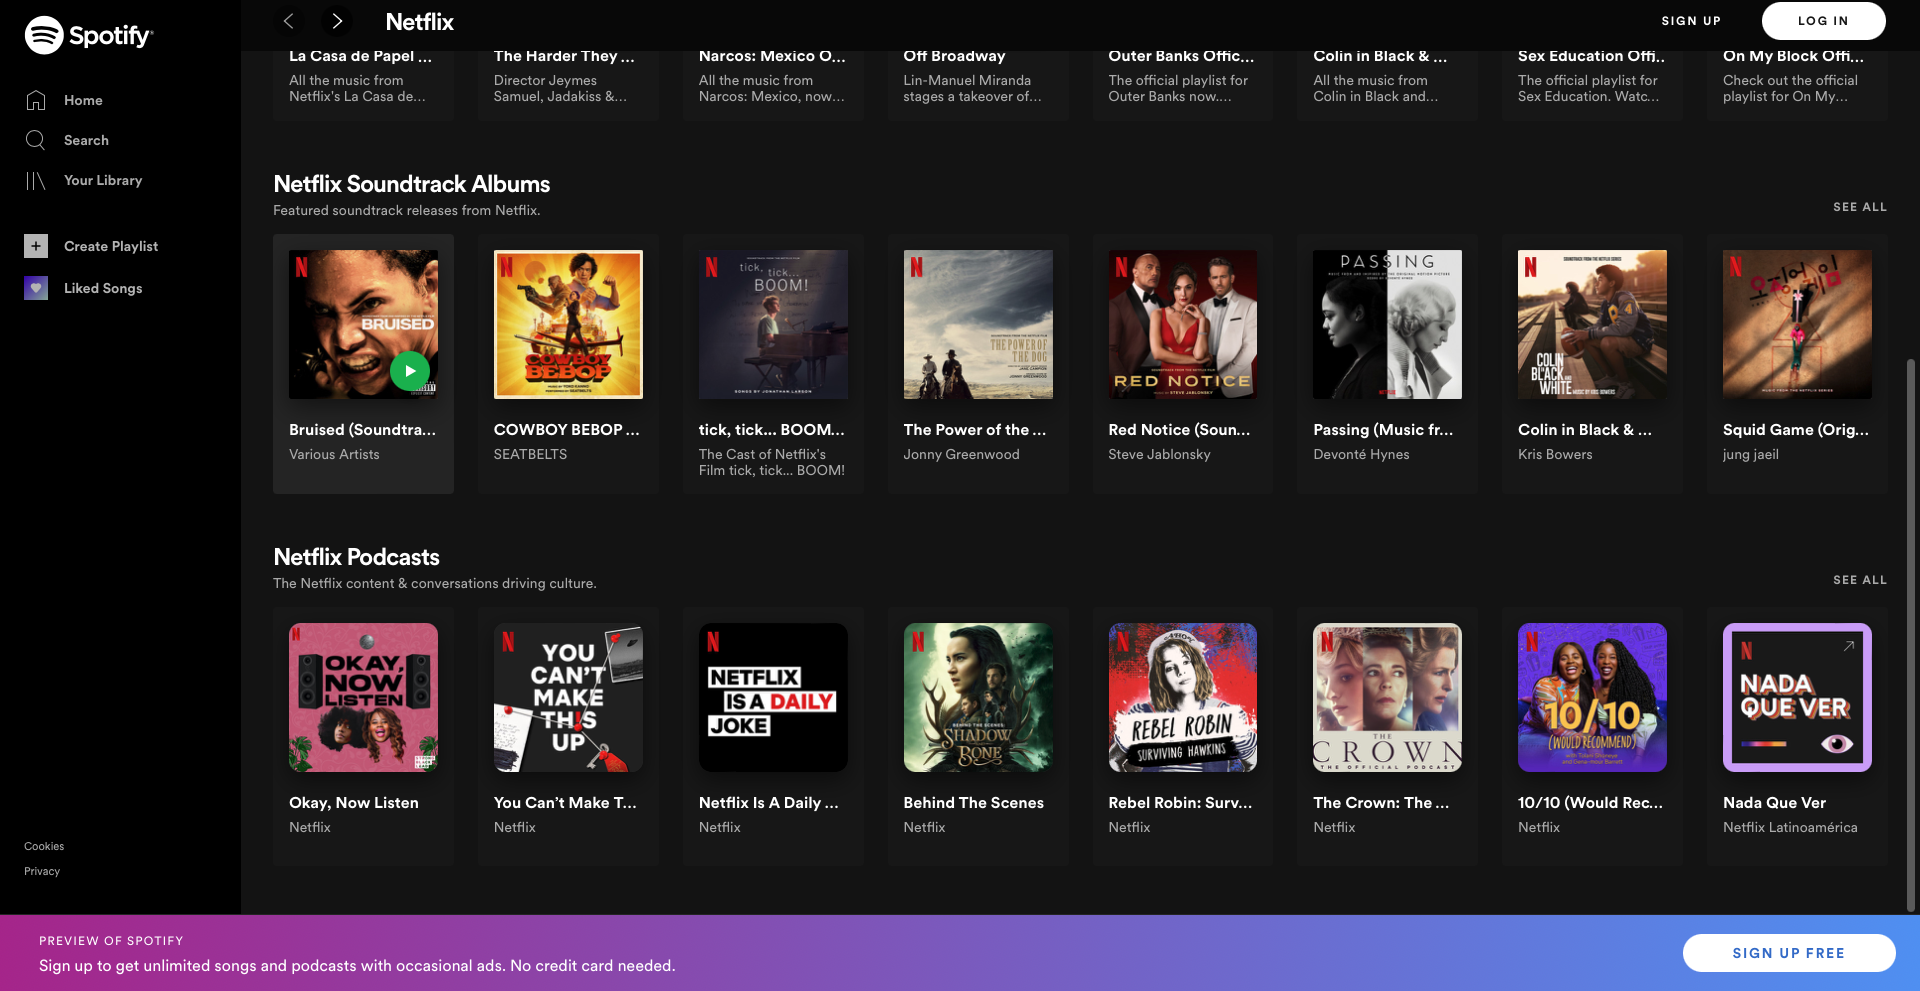
Task: Open Nada Que Ver podcast cover
Action: point(1797,697)
